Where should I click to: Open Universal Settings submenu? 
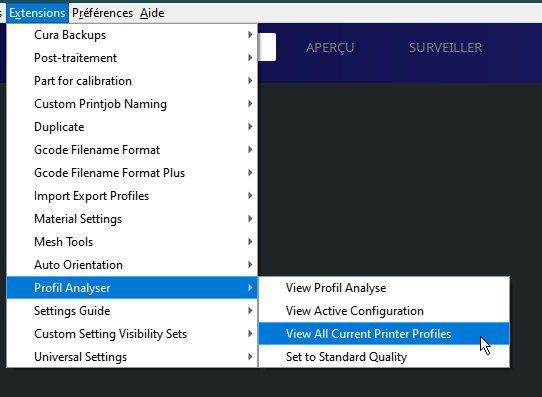pyautogui.click(x=132, y=357)
